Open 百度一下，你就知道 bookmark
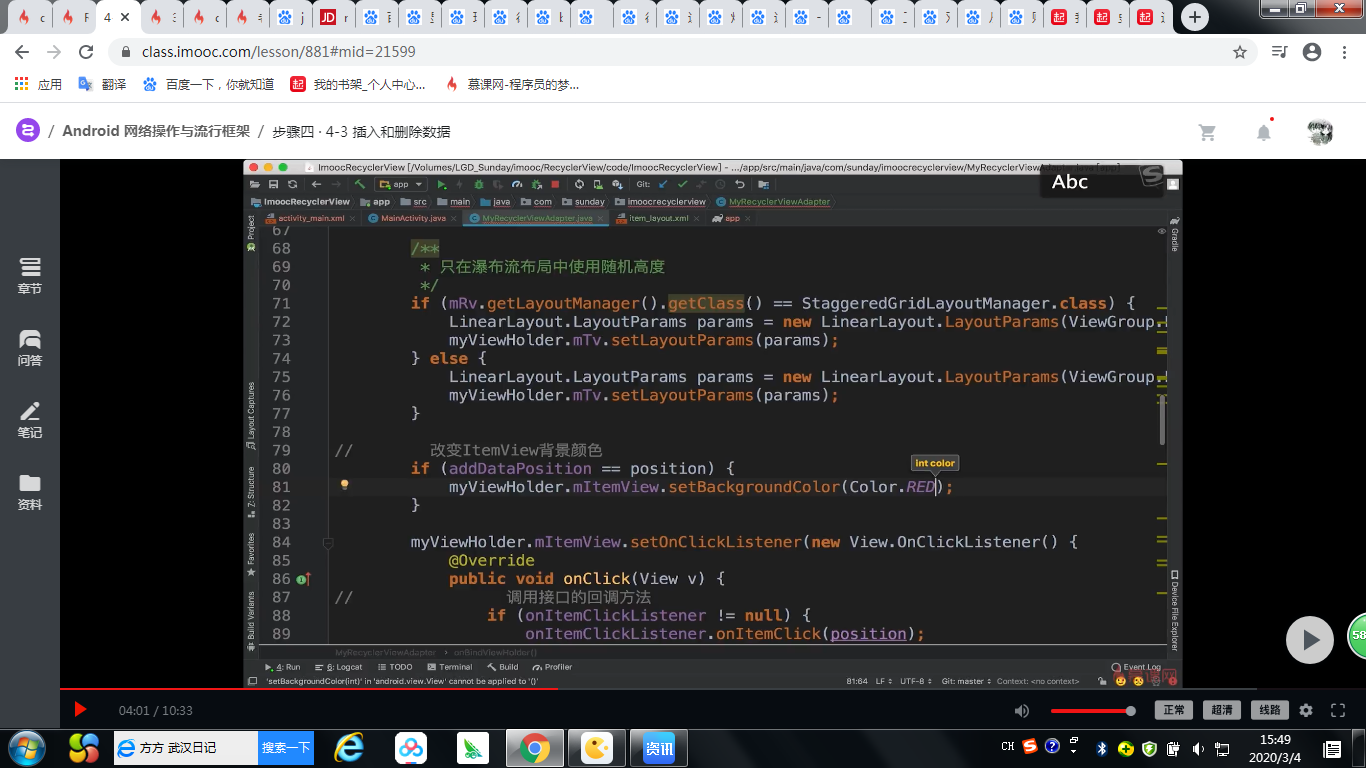Image resolution: width=1366 pixels, height=768 pixels. point(208,85)
